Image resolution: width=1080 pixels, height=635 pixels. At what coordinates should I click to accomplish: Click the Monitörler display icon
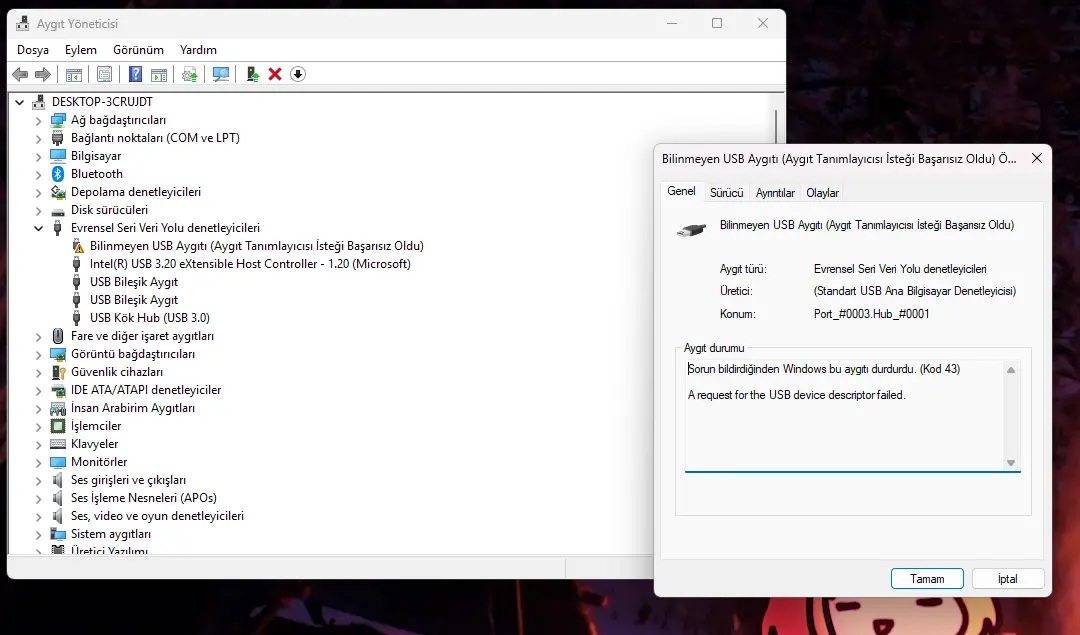click(58, 462)
